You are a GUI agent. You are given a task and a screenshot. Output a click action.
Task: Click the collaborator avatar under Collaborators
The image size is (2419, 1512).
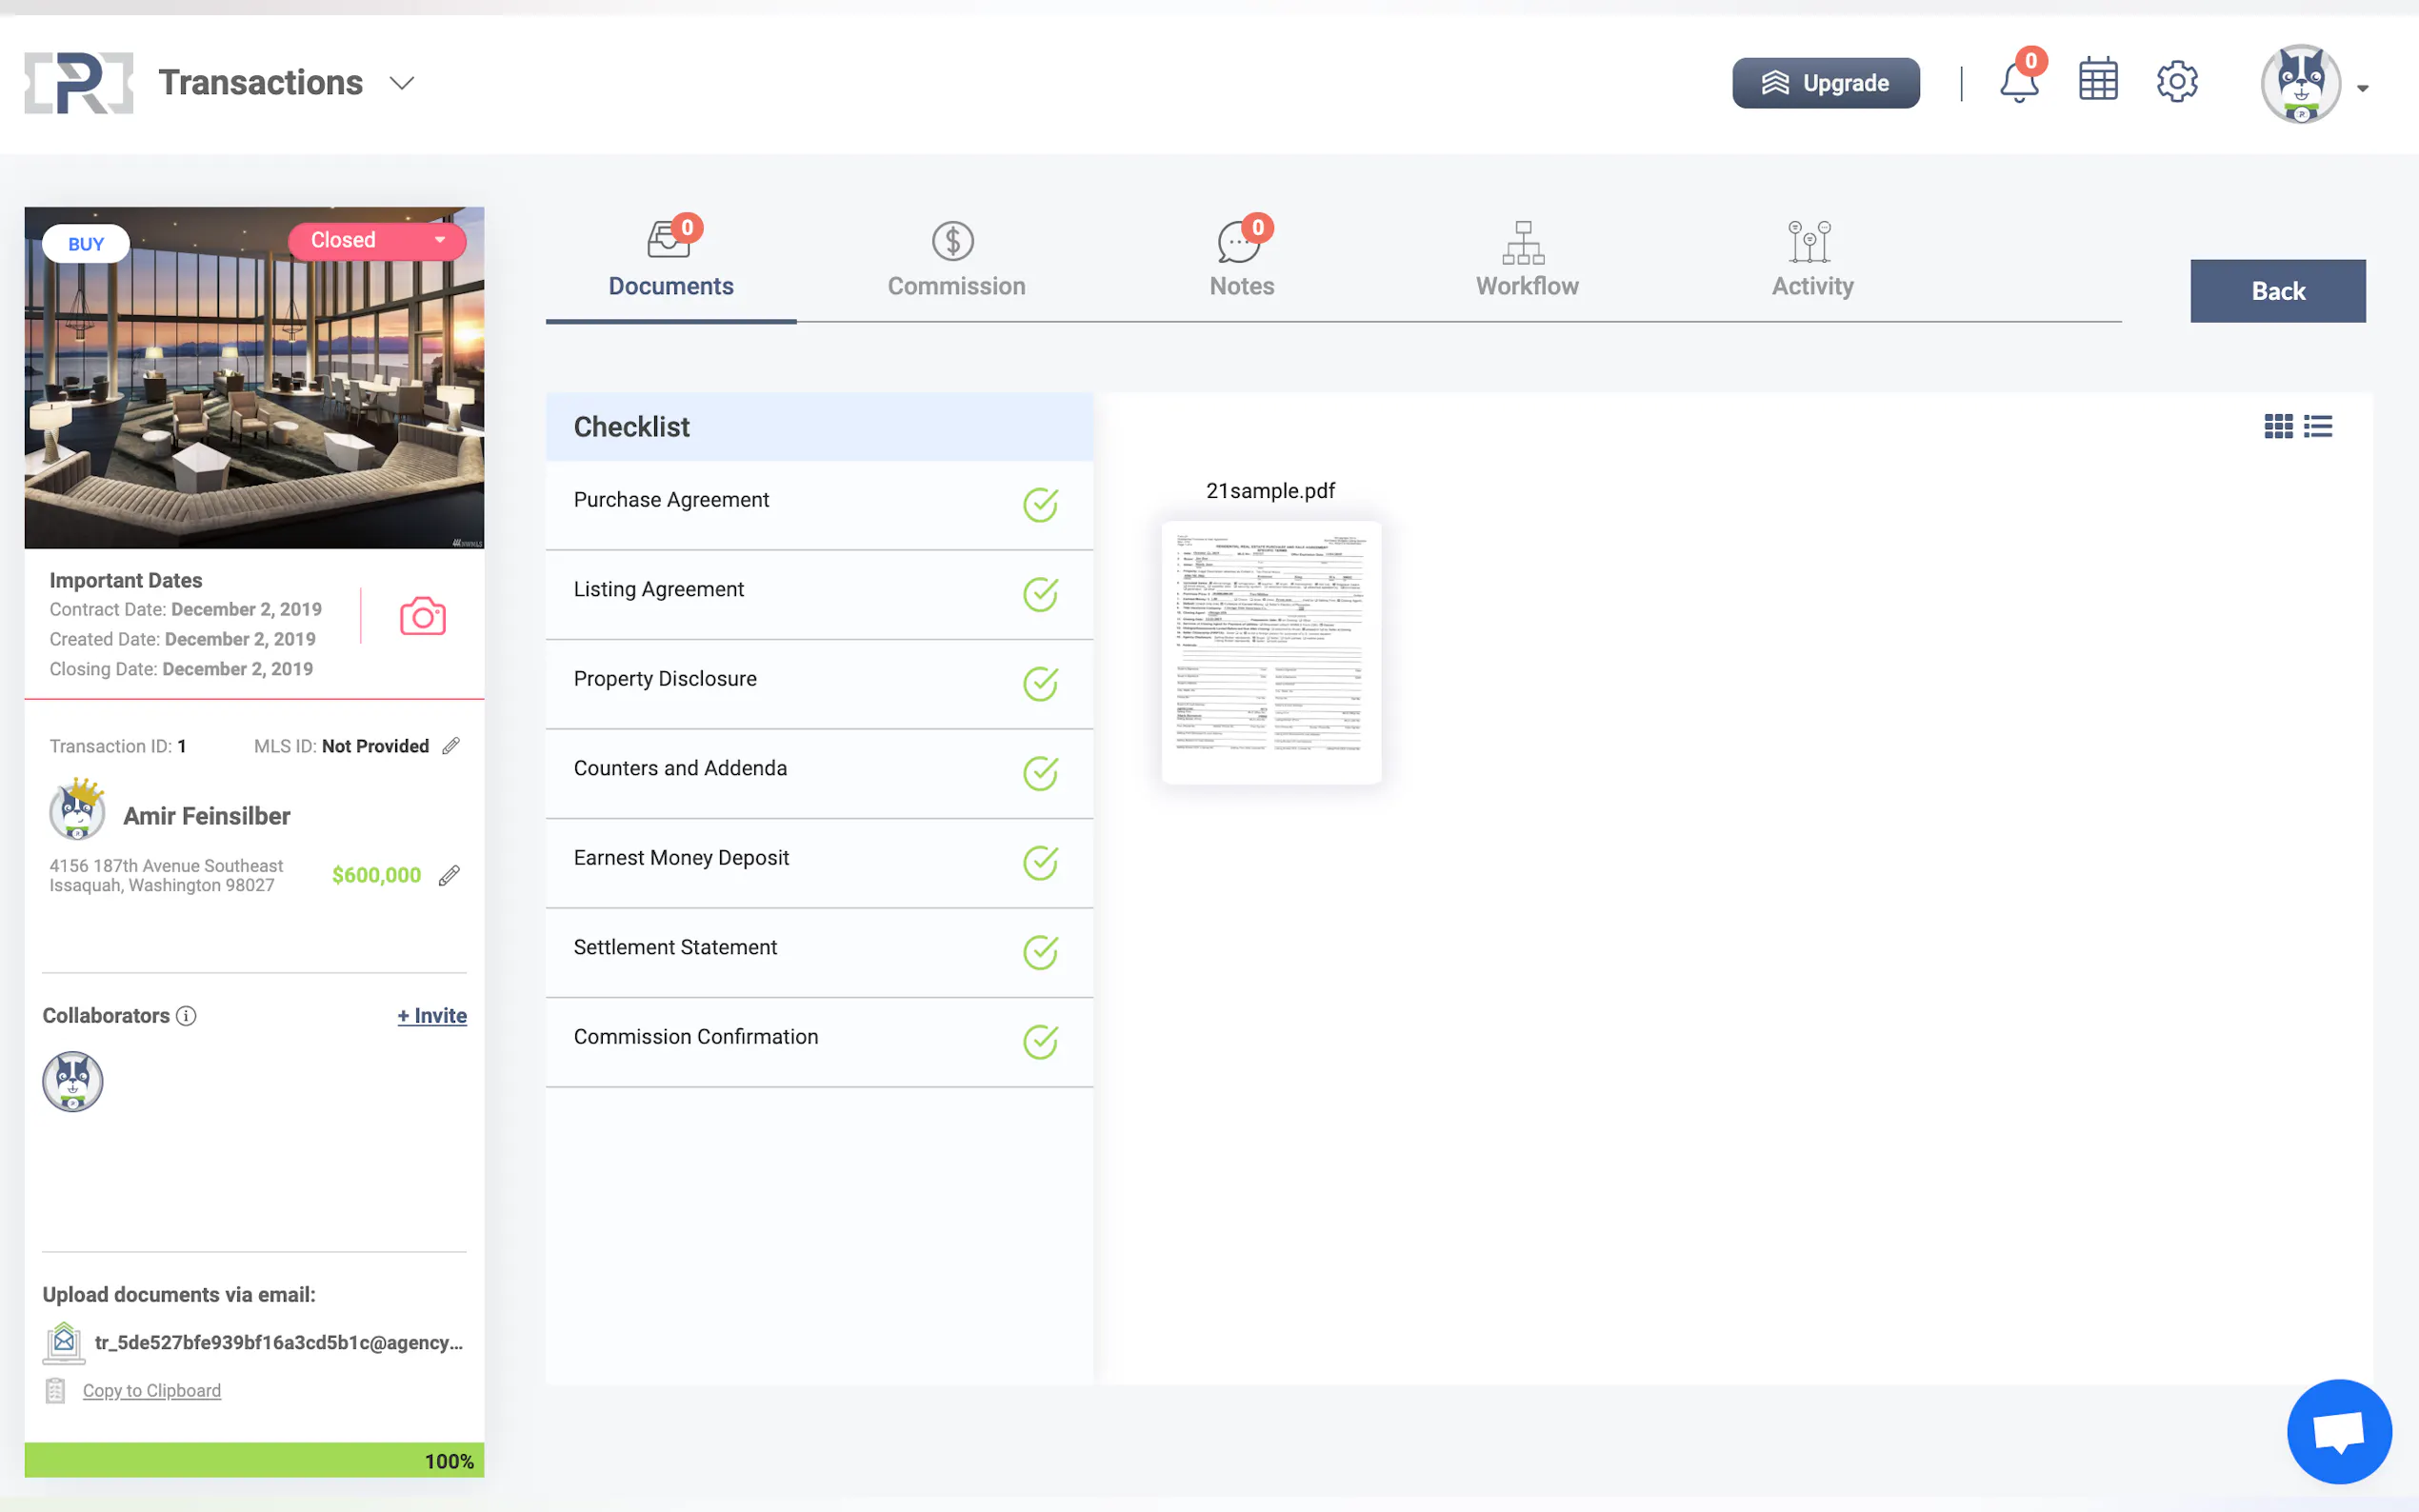coord(72,1082)
